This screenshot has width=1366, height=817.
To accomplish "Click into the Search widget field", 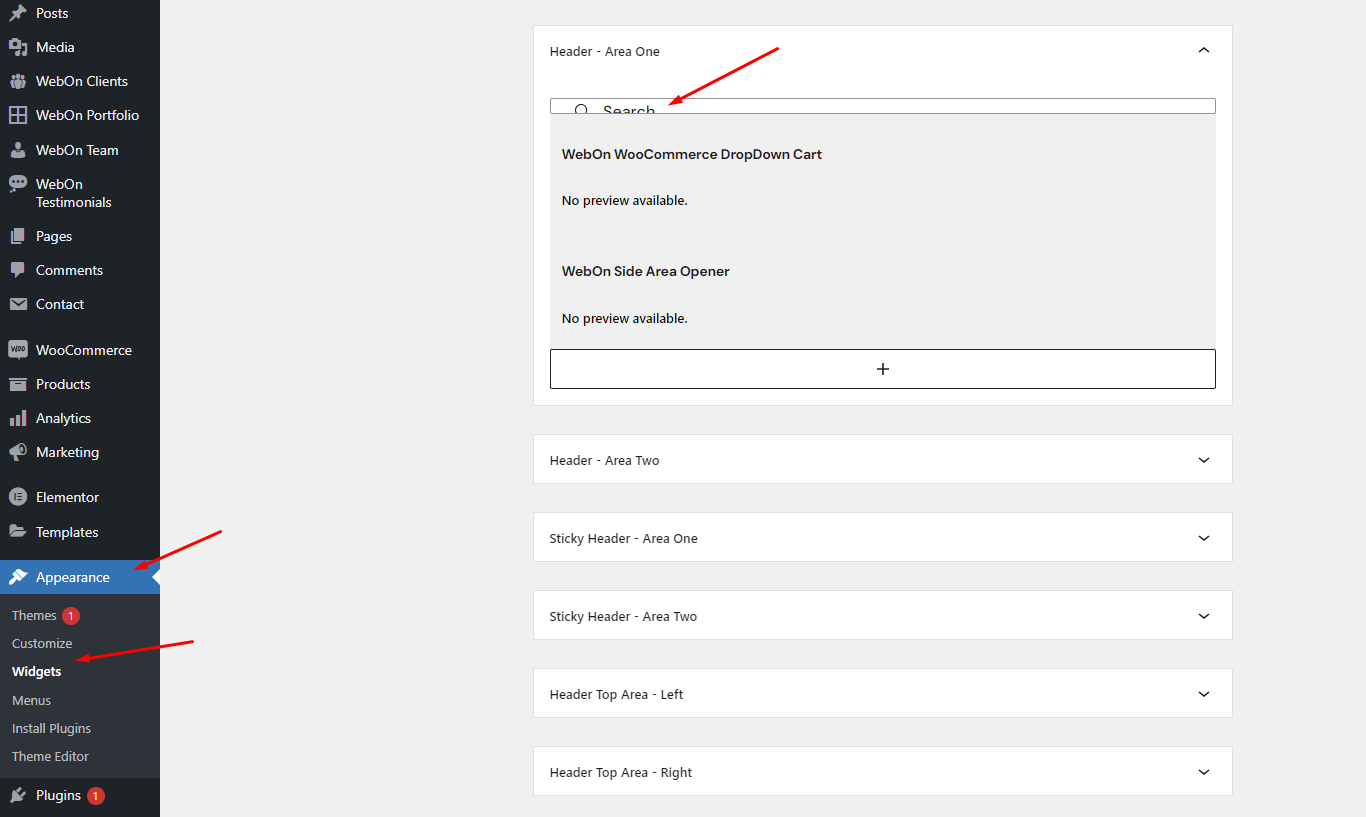I will pyautogui.click(x=883, y=106).
